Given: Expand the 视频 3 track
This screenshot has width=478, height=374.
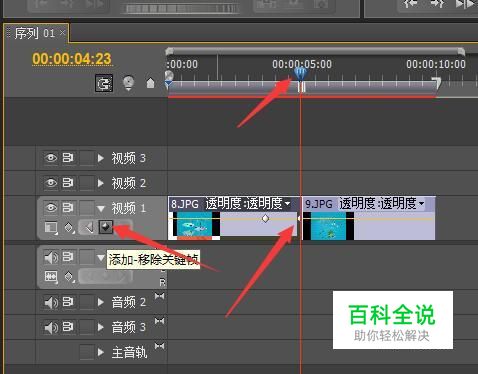Looking at the screenshot, I should click(101, 158).
